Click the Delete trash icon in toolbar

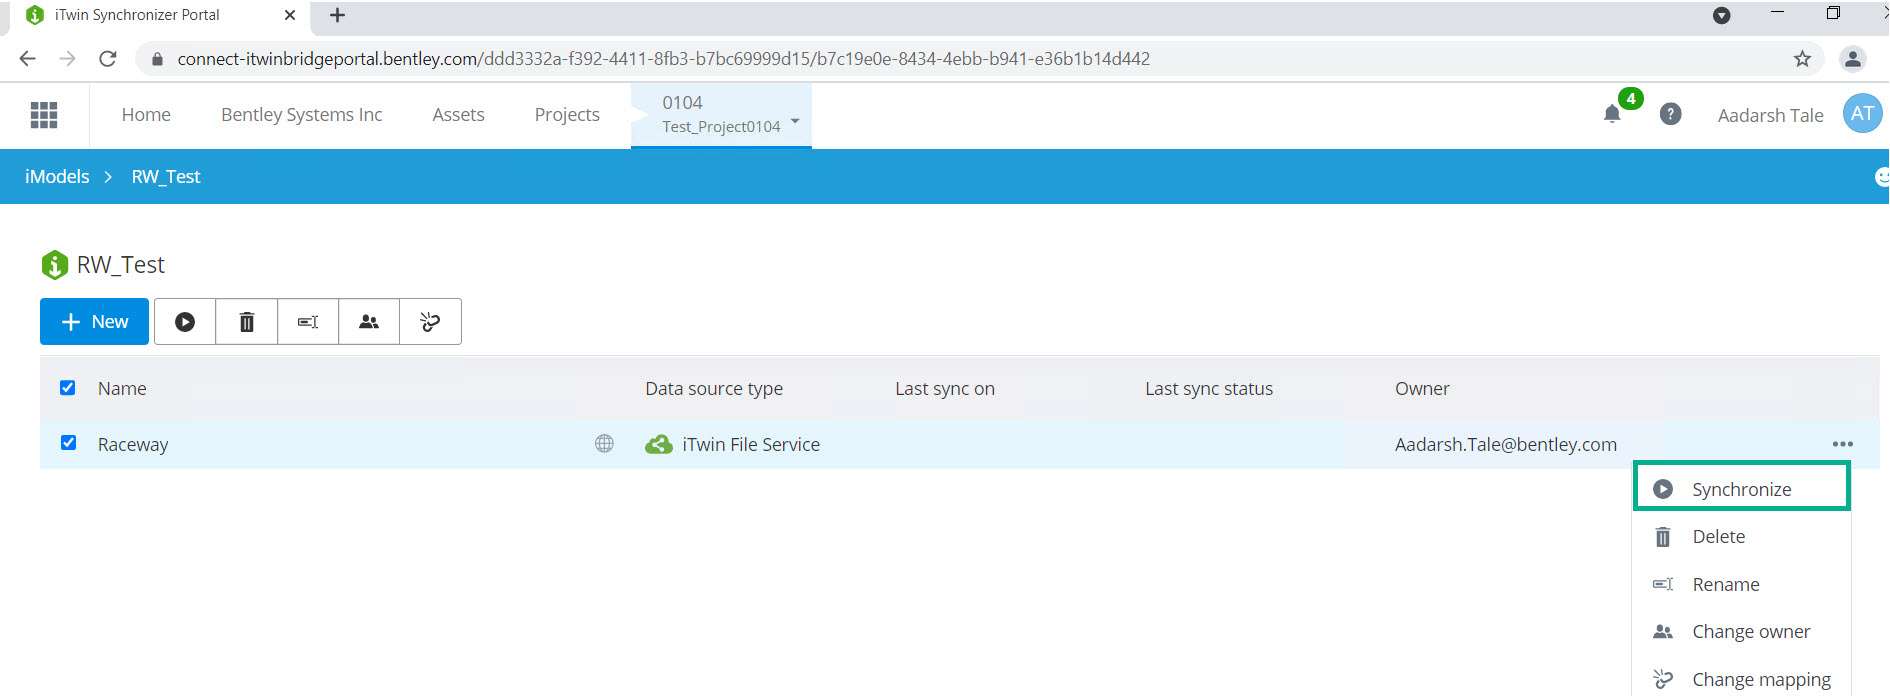click(x=247, y=322)
